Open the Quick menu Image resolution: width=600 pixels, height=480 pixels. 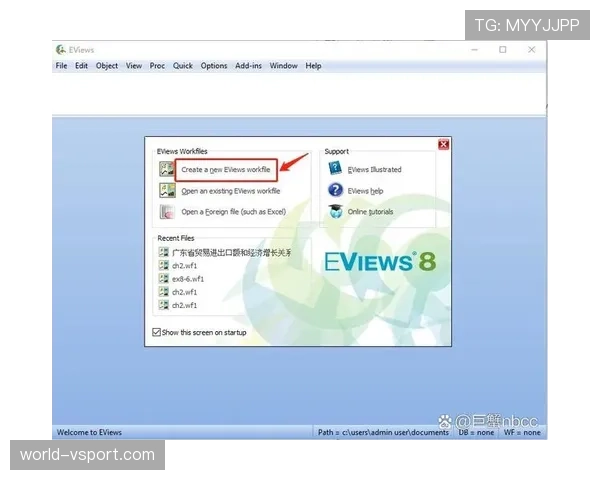[183, 65]
